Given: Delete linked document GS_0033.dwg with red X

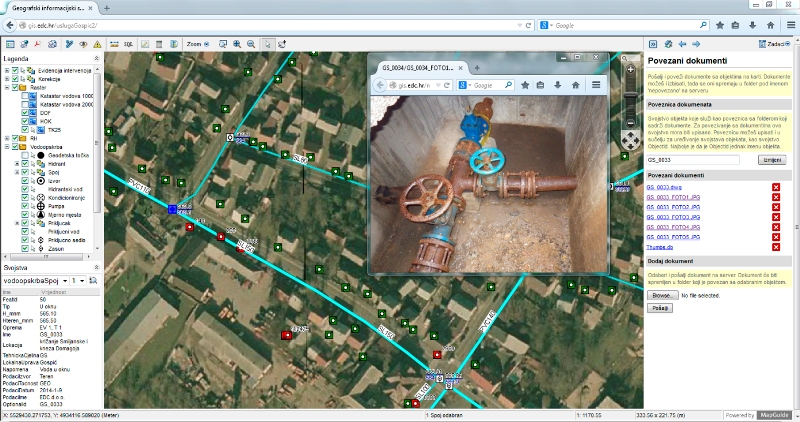Looking at the screenshot, I should coord(776,187).
